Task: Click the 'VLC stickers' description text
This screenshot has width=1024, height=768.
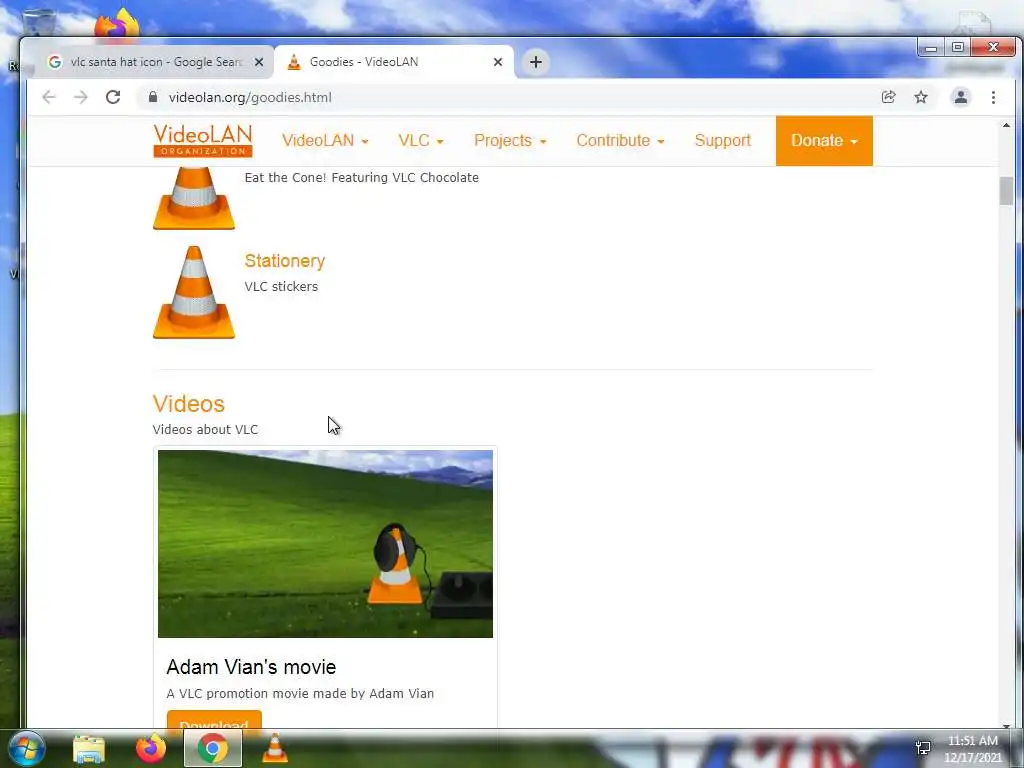Action: [281, 287]
